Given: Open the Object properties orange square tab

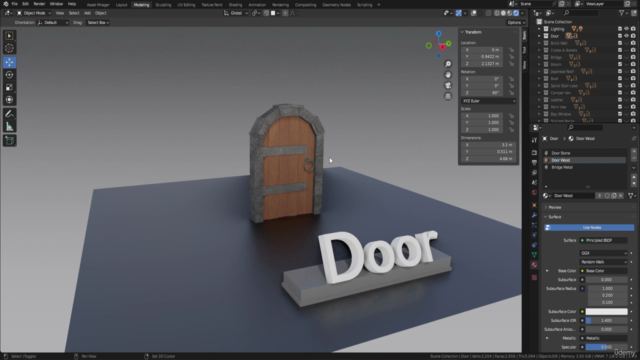Looking at the screenshot, I should [x=534, y=205].
